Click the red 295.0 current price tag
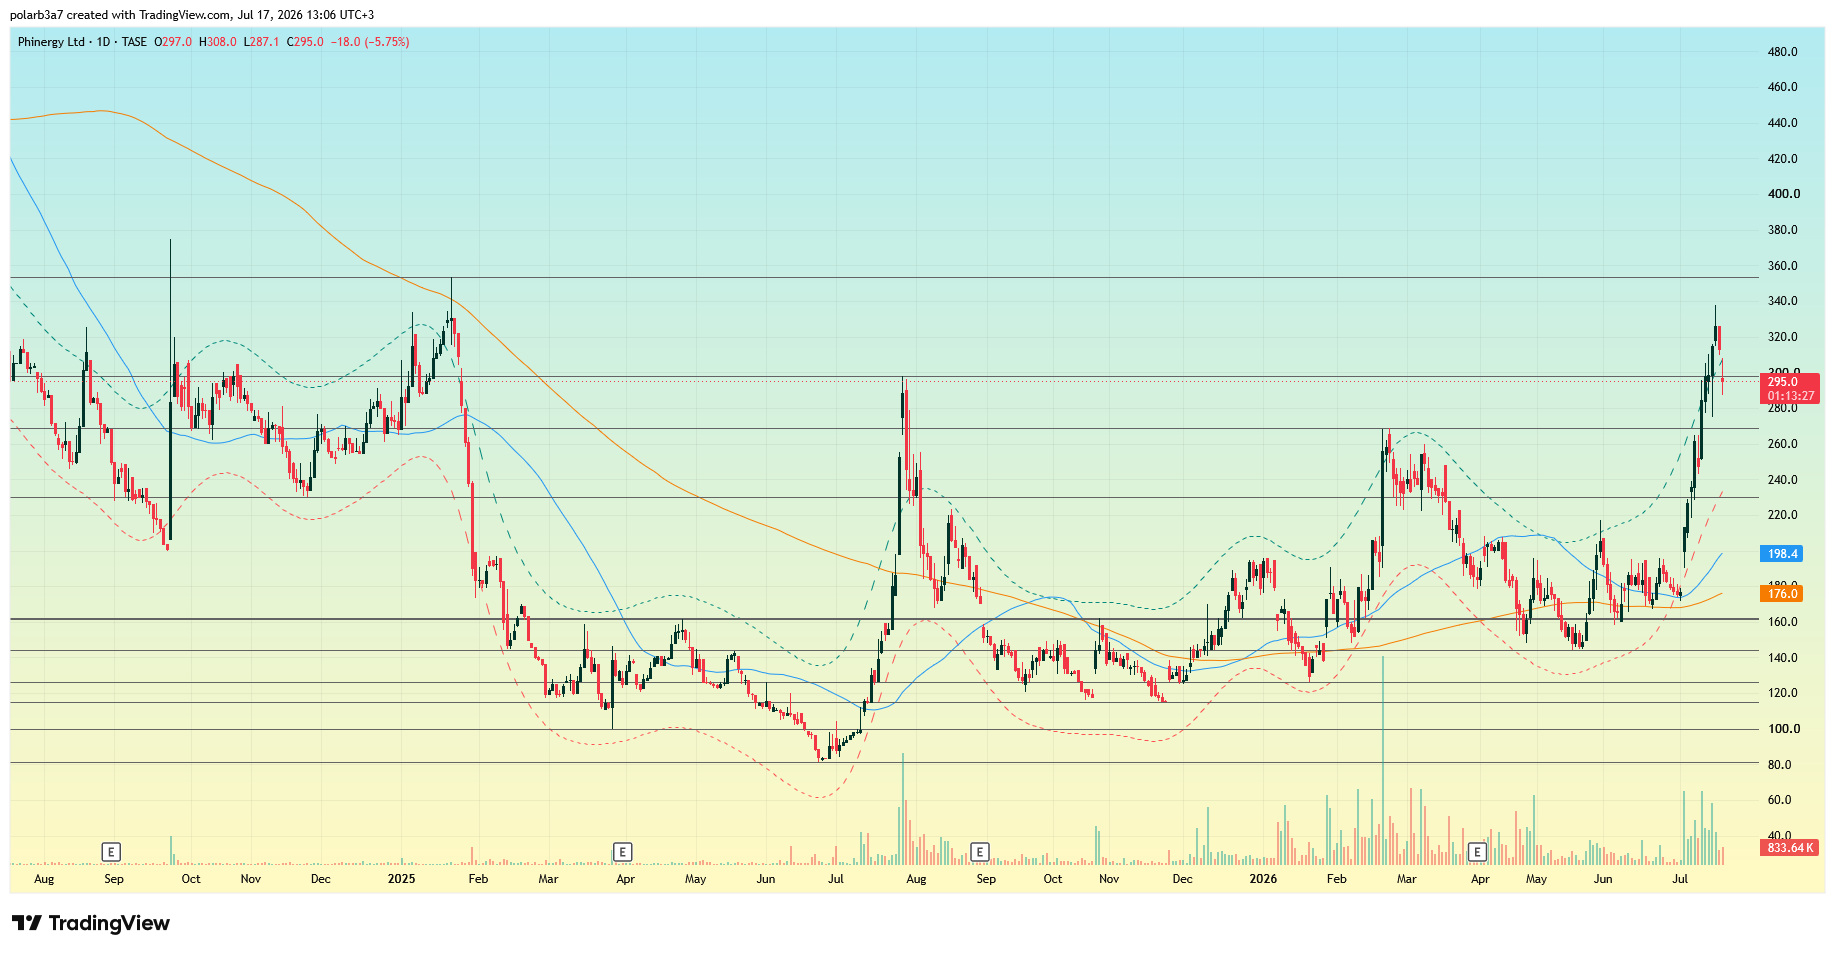1835x953 pixels. point(1789,382)
